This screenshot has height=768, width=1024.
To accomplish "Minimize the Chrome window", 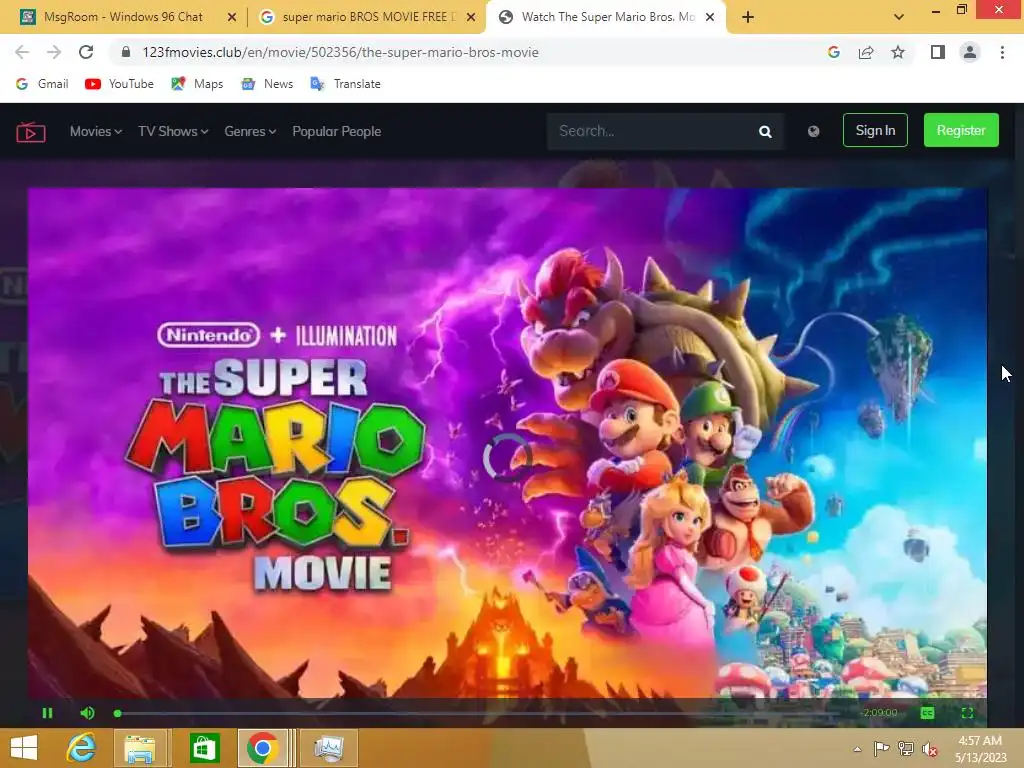I will pyautogui.click(x=936, y=10).
